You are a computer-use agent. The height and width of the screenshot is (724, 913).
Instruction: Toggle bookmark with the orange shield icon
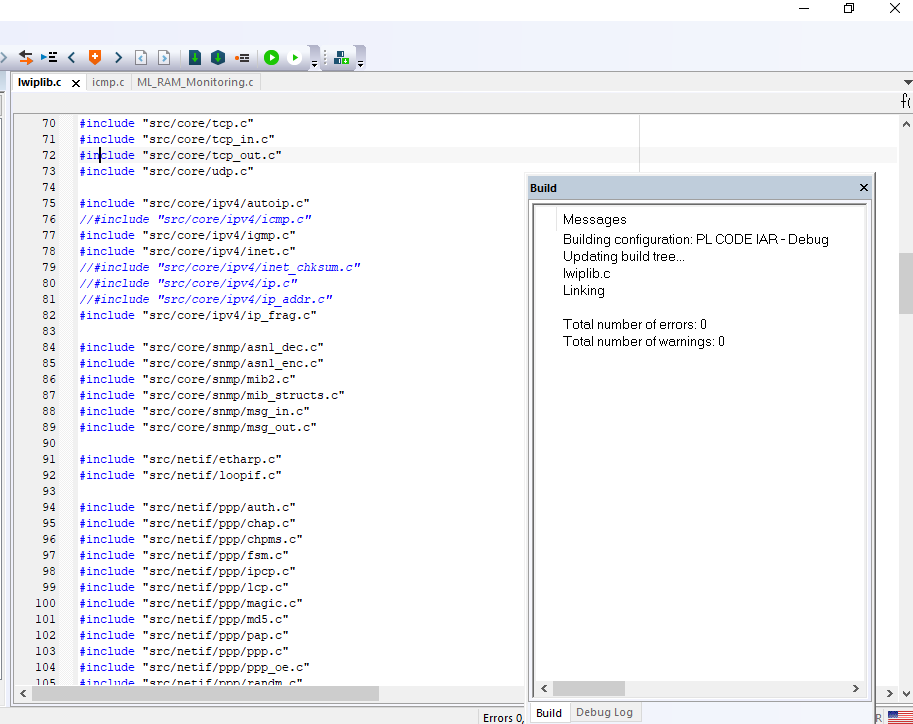tap(95, 57)
